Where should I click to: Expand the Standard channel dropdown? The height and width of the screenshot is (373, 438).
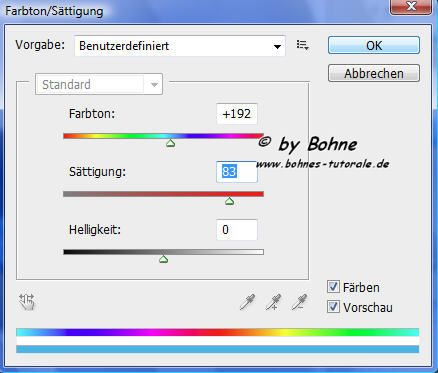tap(99, 84)
